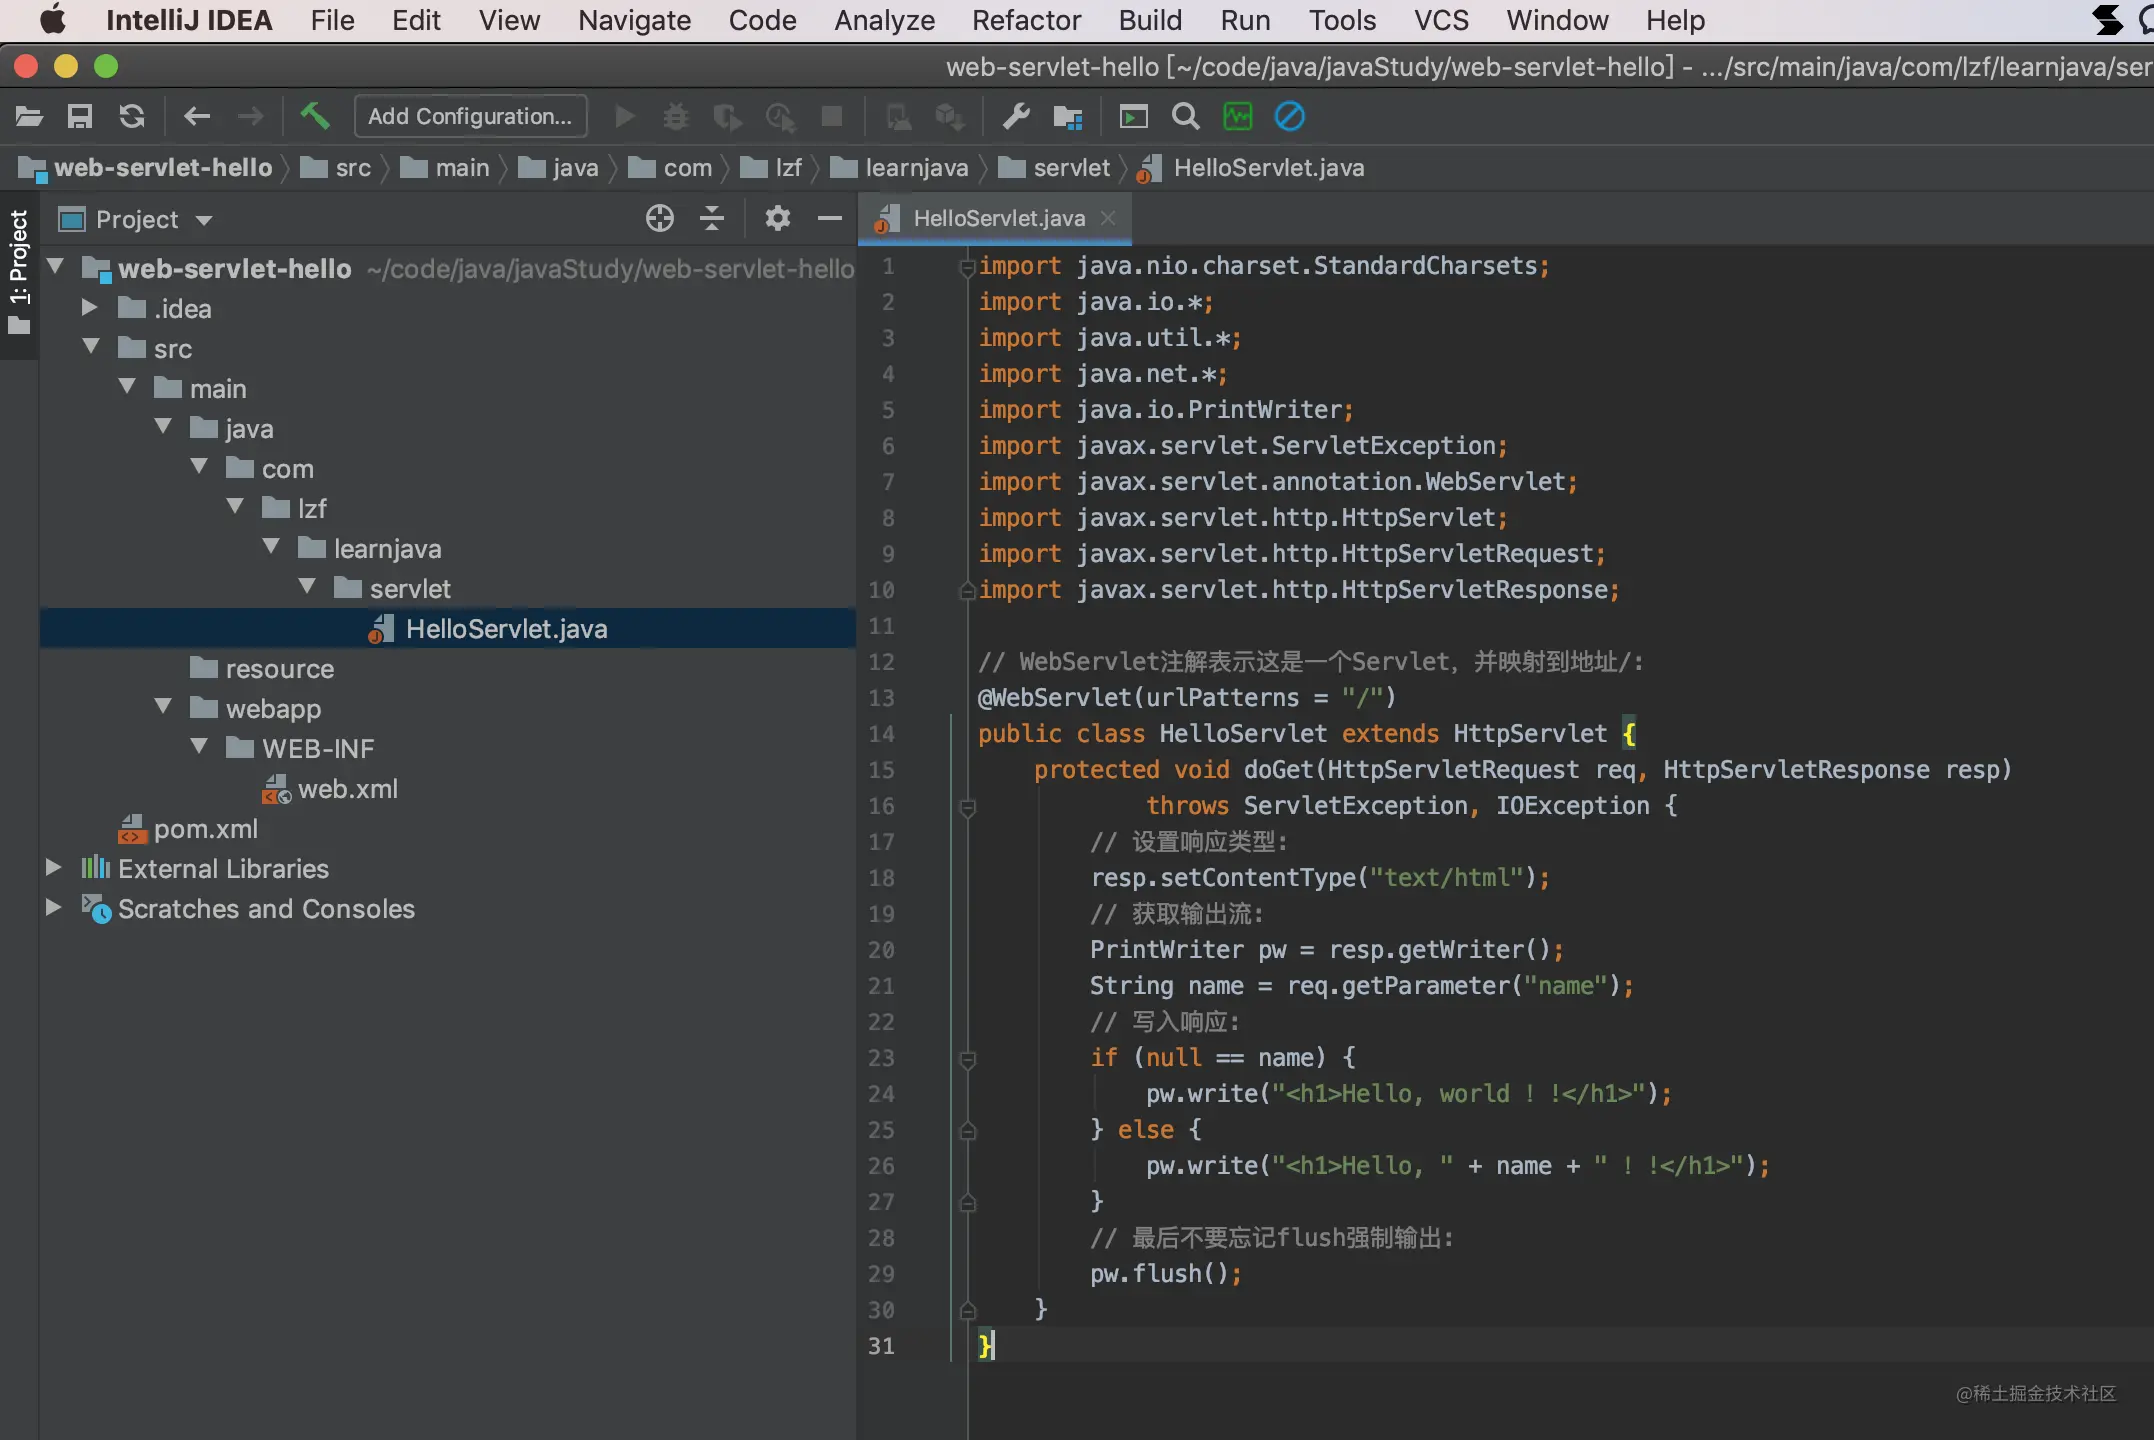Open the Tools menu
This screenshot has height=1440, width=2154.
(1342, 20)
